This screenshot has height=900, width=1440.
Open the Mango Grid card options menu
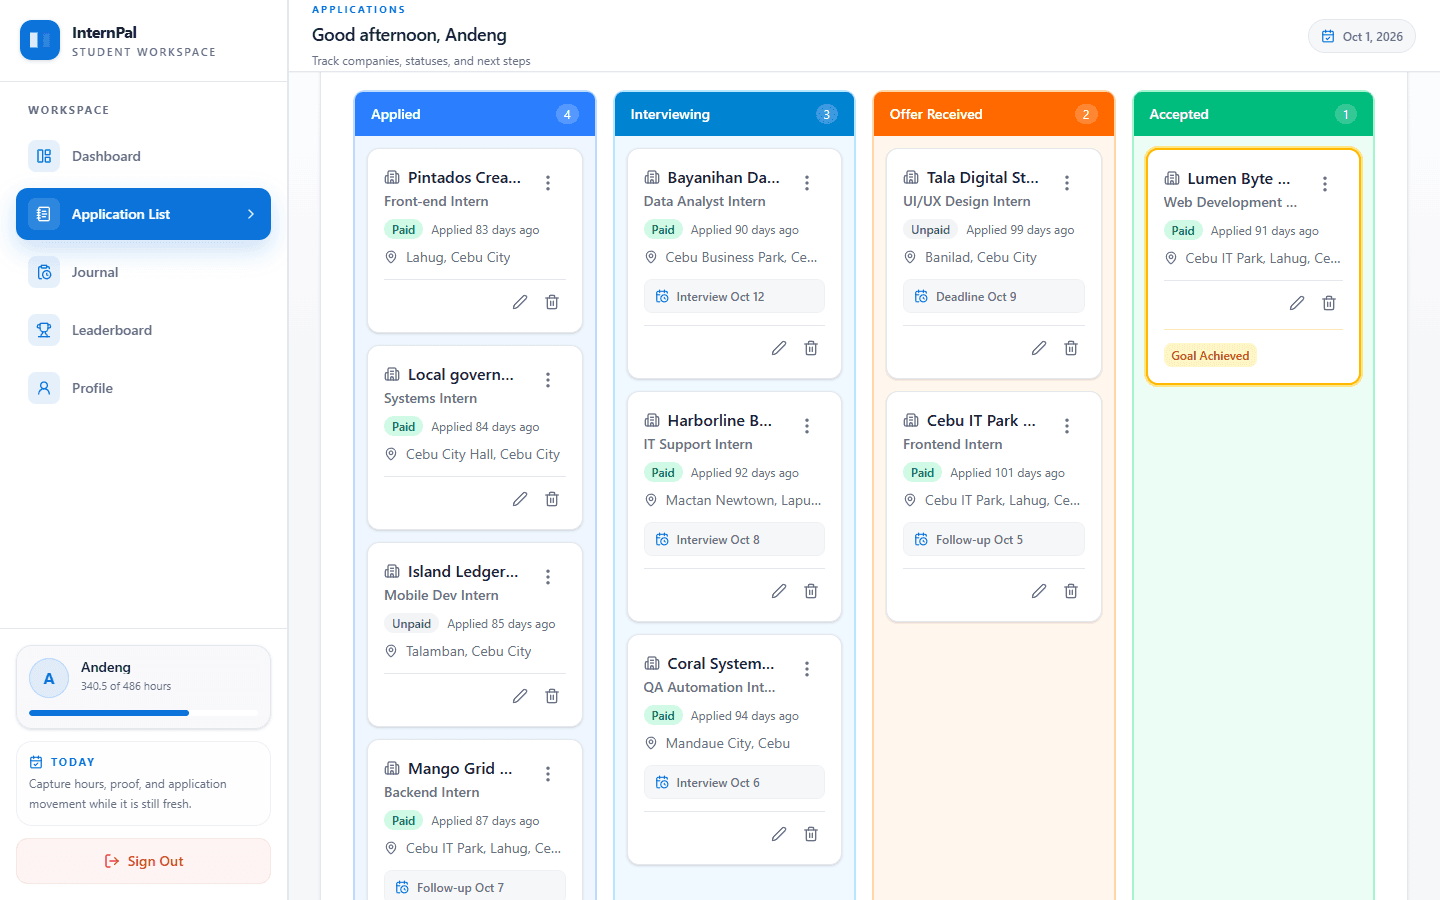[x=548, y=774]
